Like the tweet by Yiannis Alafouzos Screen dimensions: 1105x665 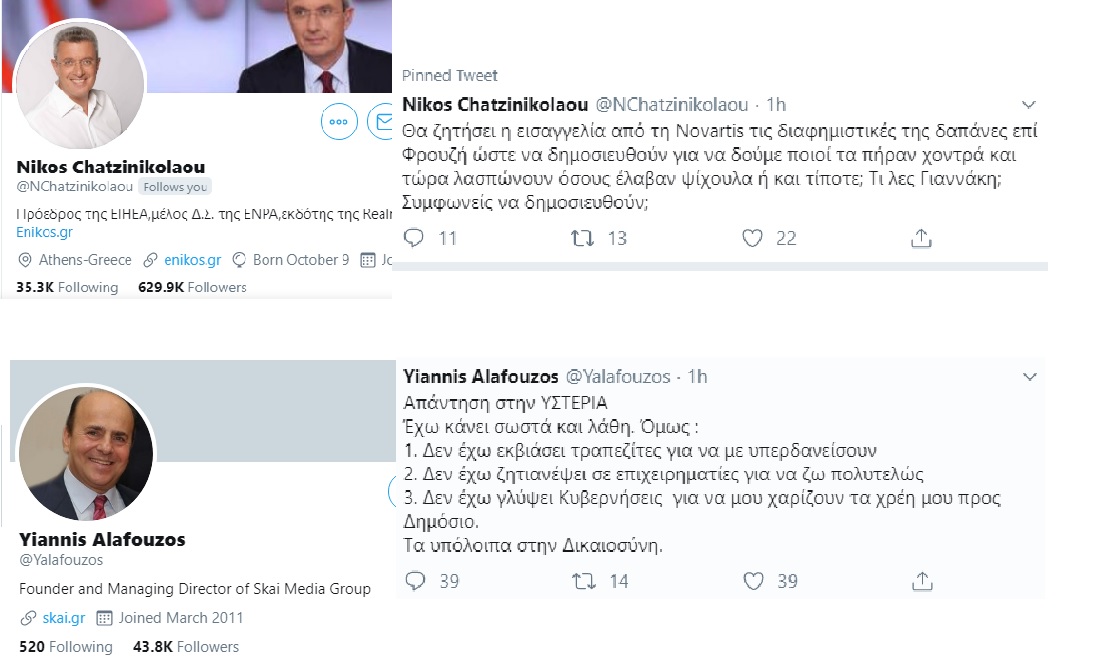753,581
